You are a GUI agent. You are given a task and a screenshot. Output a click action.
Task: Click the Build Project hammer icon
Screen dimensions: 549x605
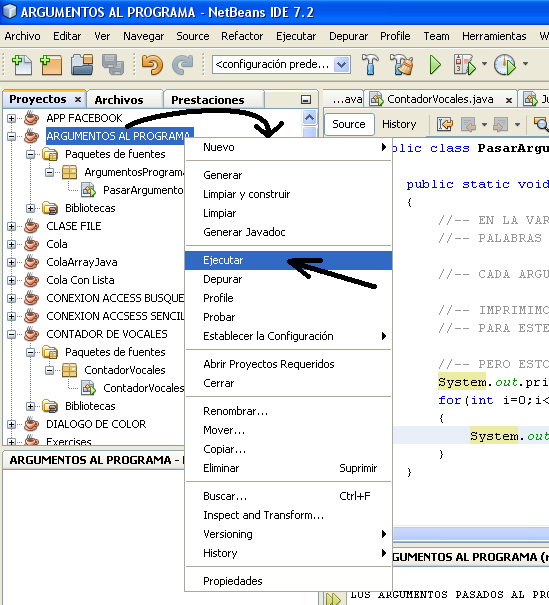pos(370,64)
